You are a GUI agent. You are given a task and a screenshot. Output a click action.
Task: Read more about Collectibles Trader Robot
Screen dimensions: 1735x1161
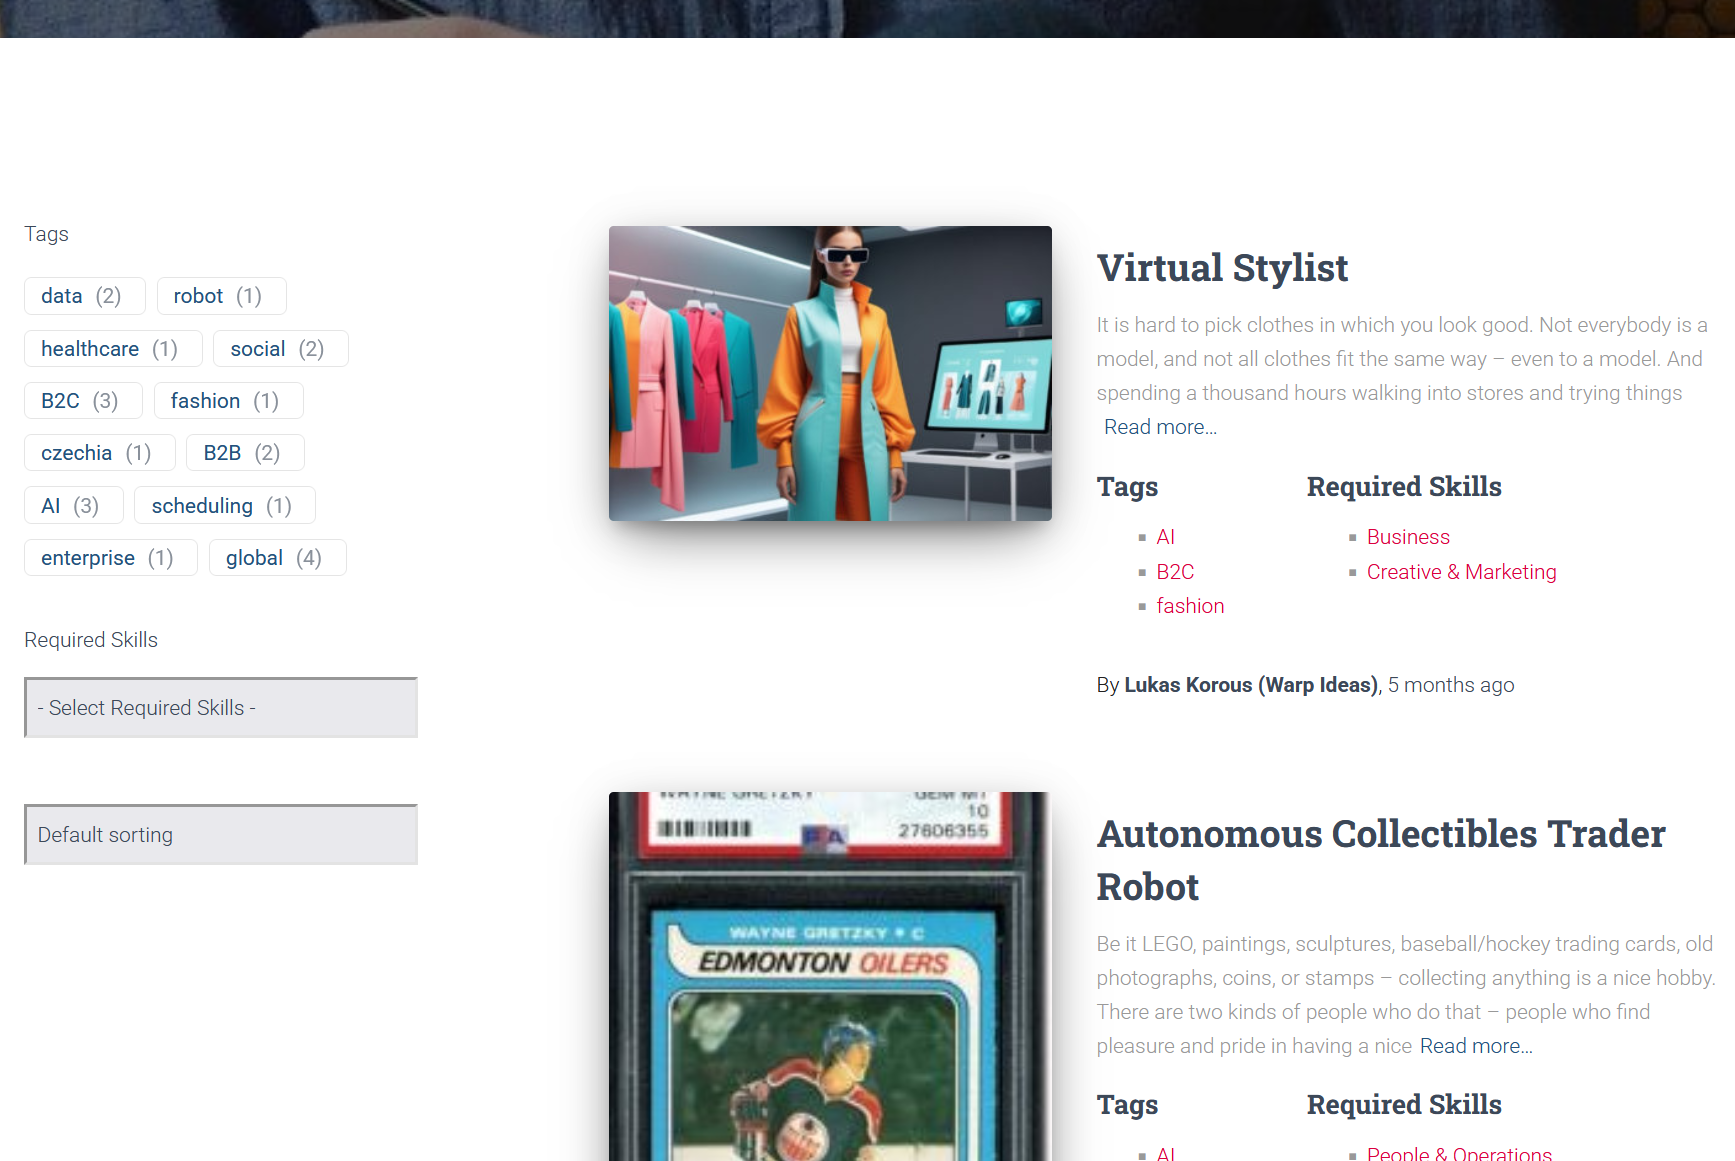click(x=1476, y=1046)
